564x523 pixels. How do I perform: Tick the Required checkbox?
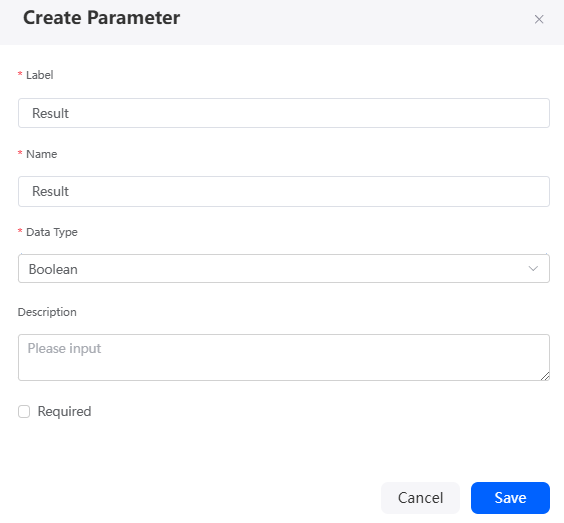(x=24, y=411)
